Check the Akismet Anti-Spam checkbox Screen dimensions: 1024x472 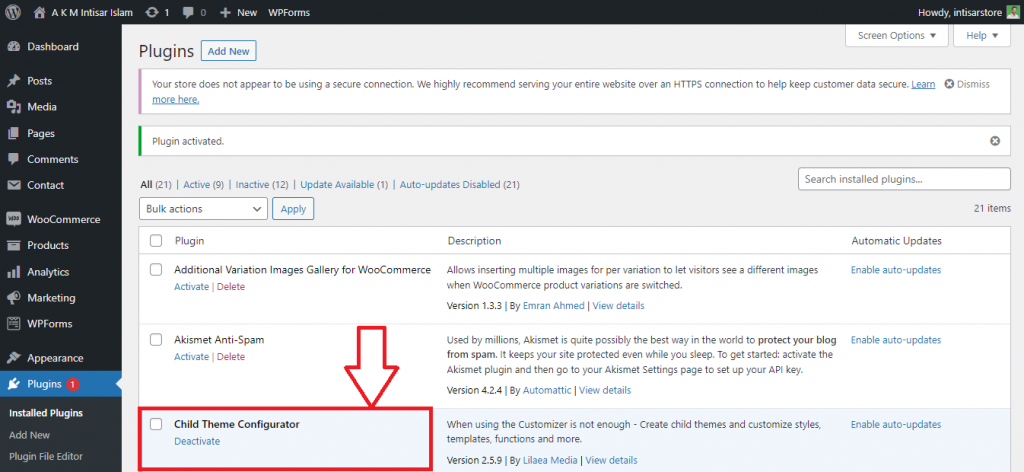point(156,339)
